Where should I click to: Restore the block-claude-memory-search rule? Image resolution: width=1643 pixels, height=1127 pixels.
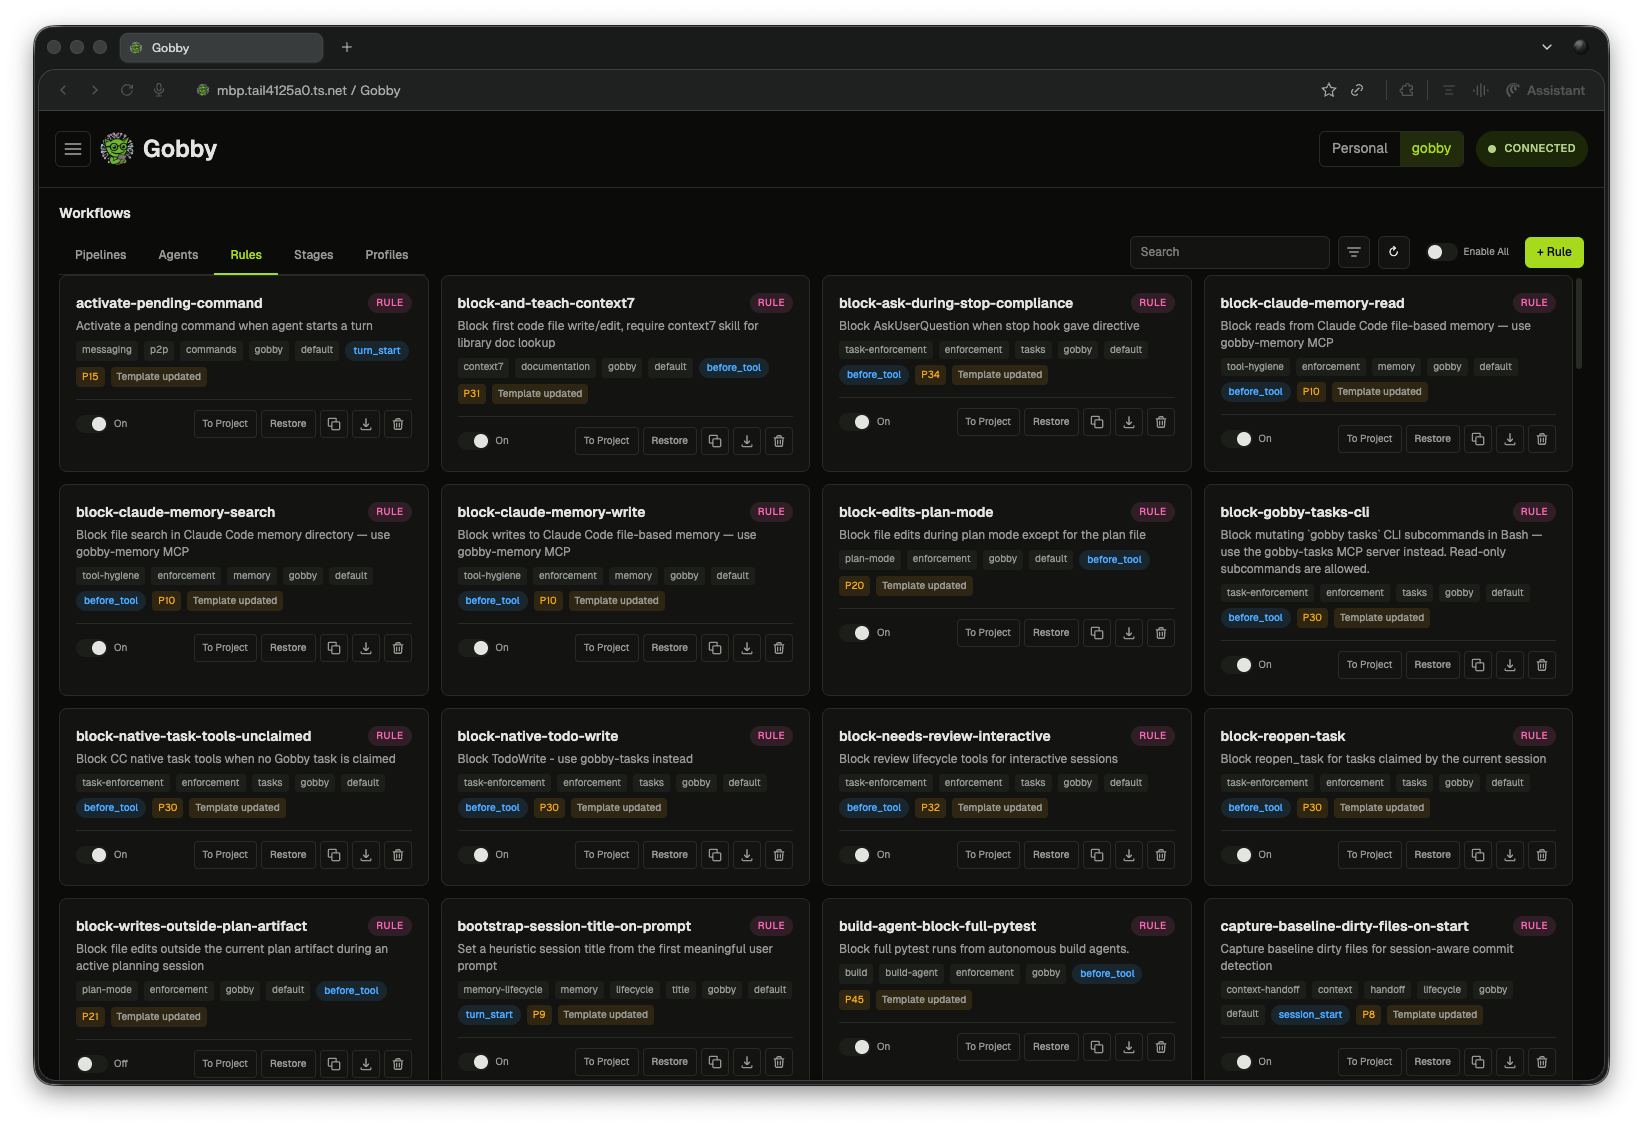[288, 648]
